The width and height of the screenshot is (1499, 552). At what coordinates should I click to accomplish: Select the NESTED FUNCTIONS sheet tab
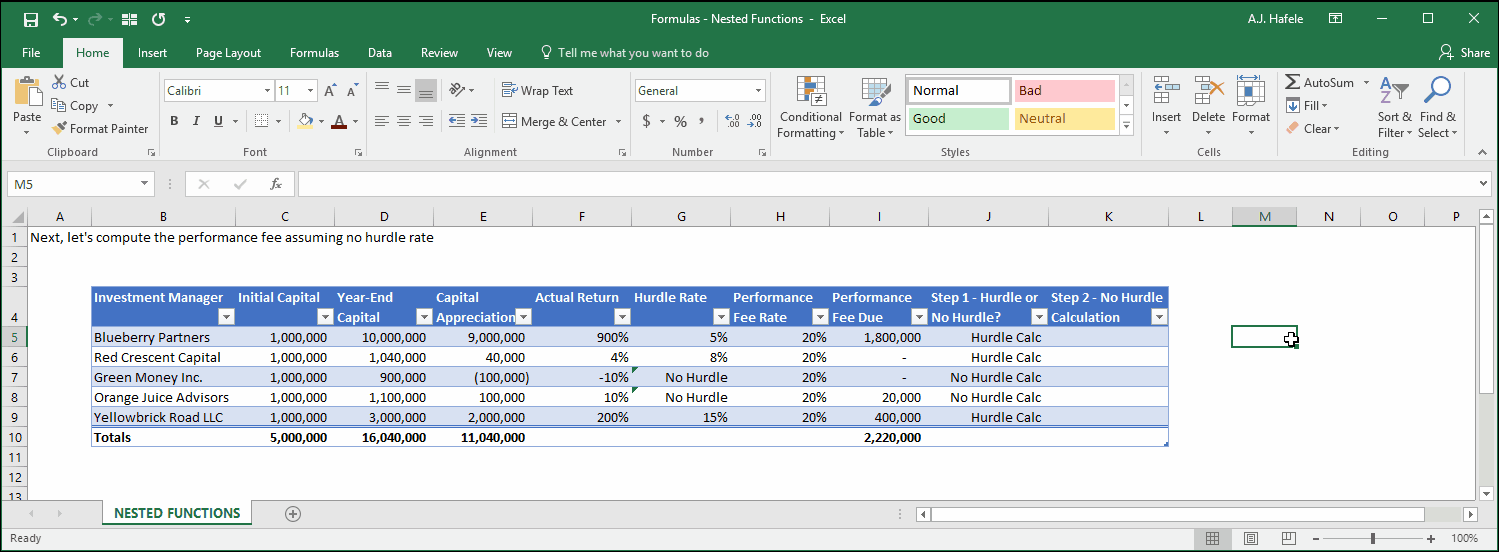(177, 513)
